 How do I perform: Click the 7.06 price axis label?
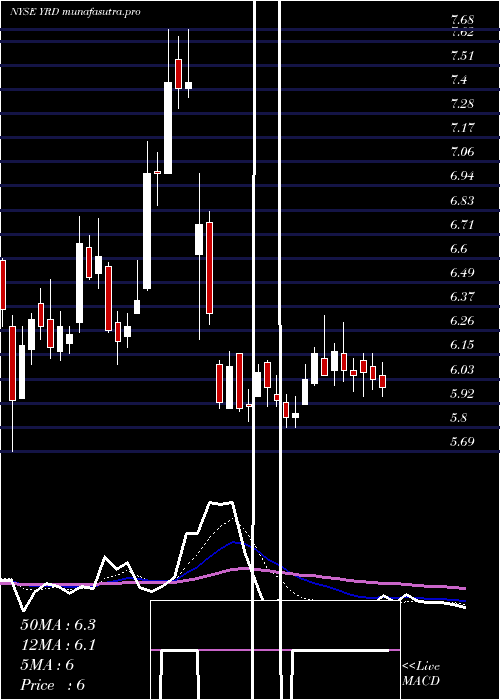click(x=462, y=152)
